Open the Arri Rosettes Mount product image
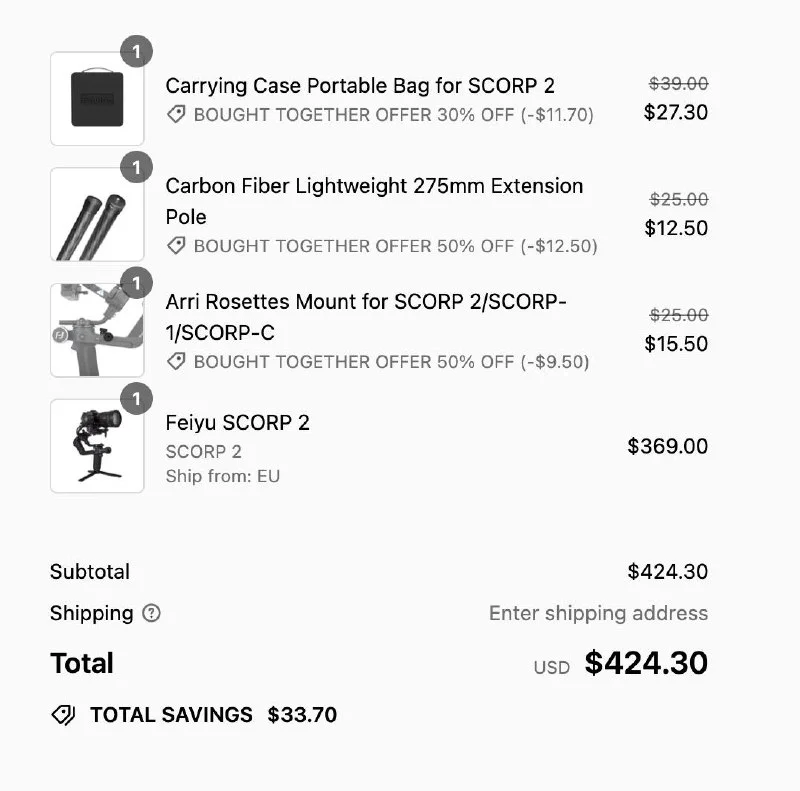This screenshot has height=791, width=800. coord(97,330)
